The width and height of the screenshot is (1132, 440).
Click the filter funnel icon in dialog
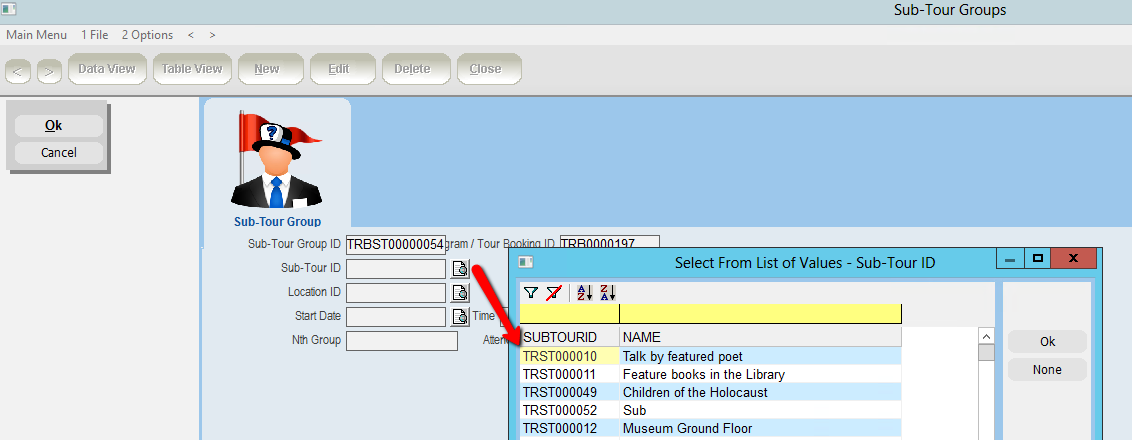[x=531, y=292]
